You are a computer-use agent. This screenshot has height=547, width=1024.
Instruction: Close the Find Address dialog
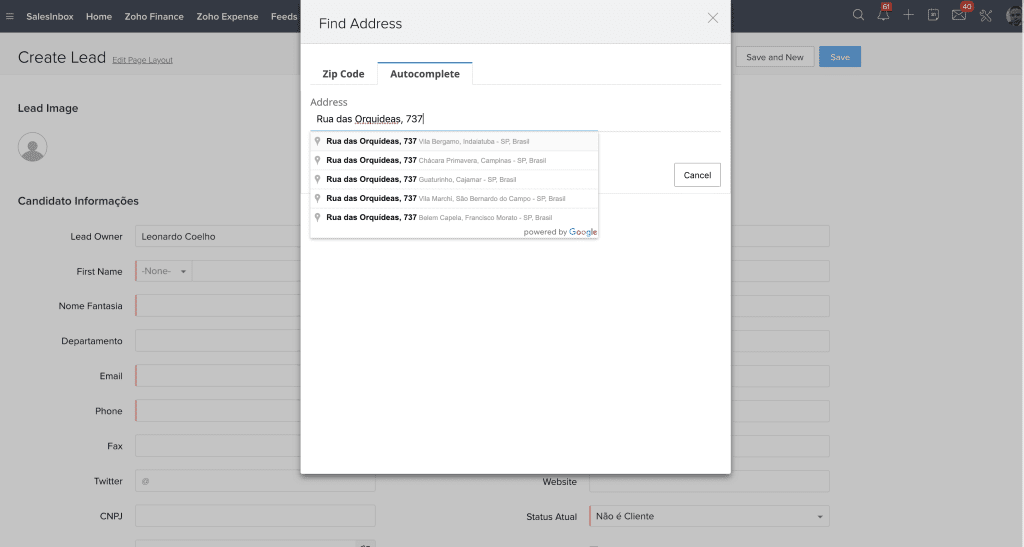(713, 18)
